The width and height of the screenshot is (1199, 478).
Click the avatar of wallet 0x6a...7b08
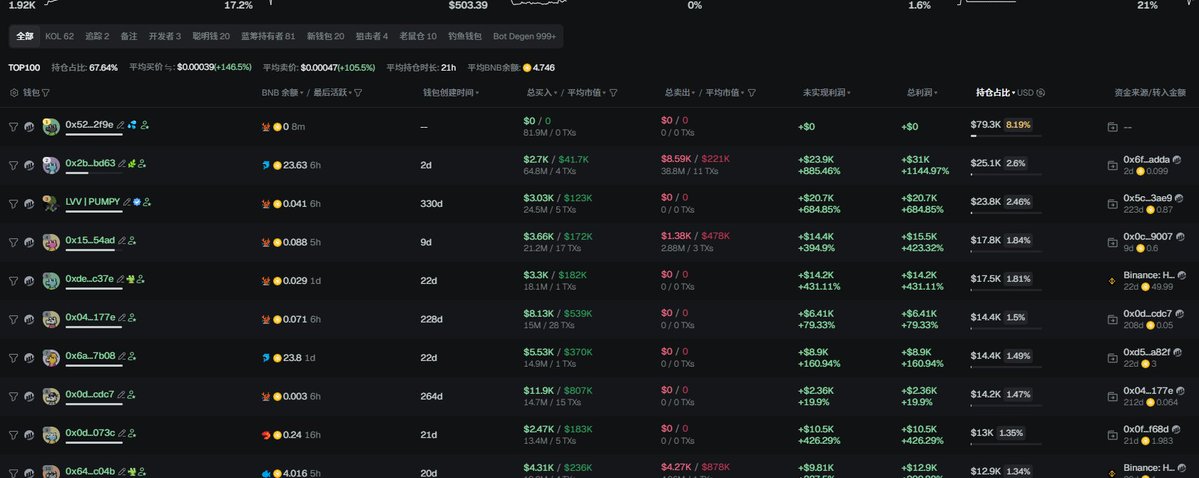tap(51, 357)
